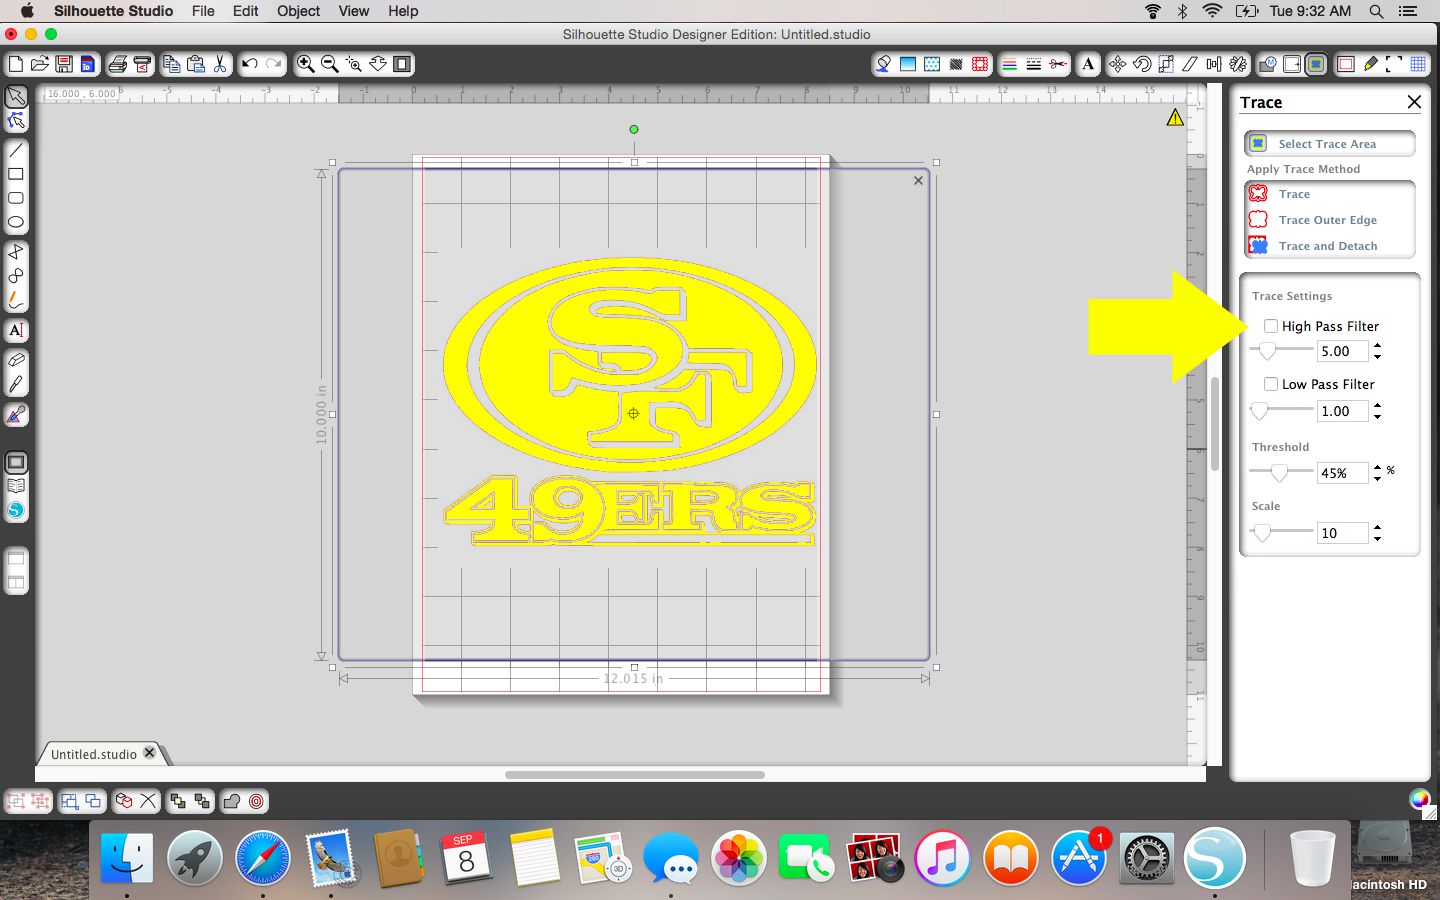The height and width of the screenshot is (900, 1440).
Task: Create a new document via toolbar icon
Action: [16, 64]
